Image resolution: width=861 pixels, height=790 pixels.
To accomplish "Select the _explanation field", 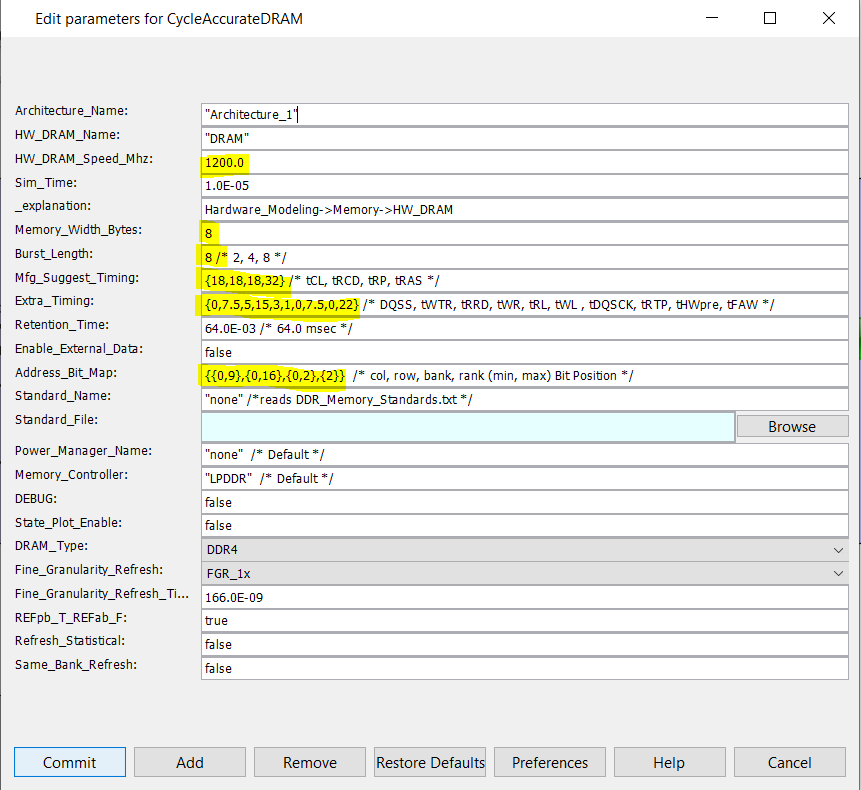I will coord(525,210).
